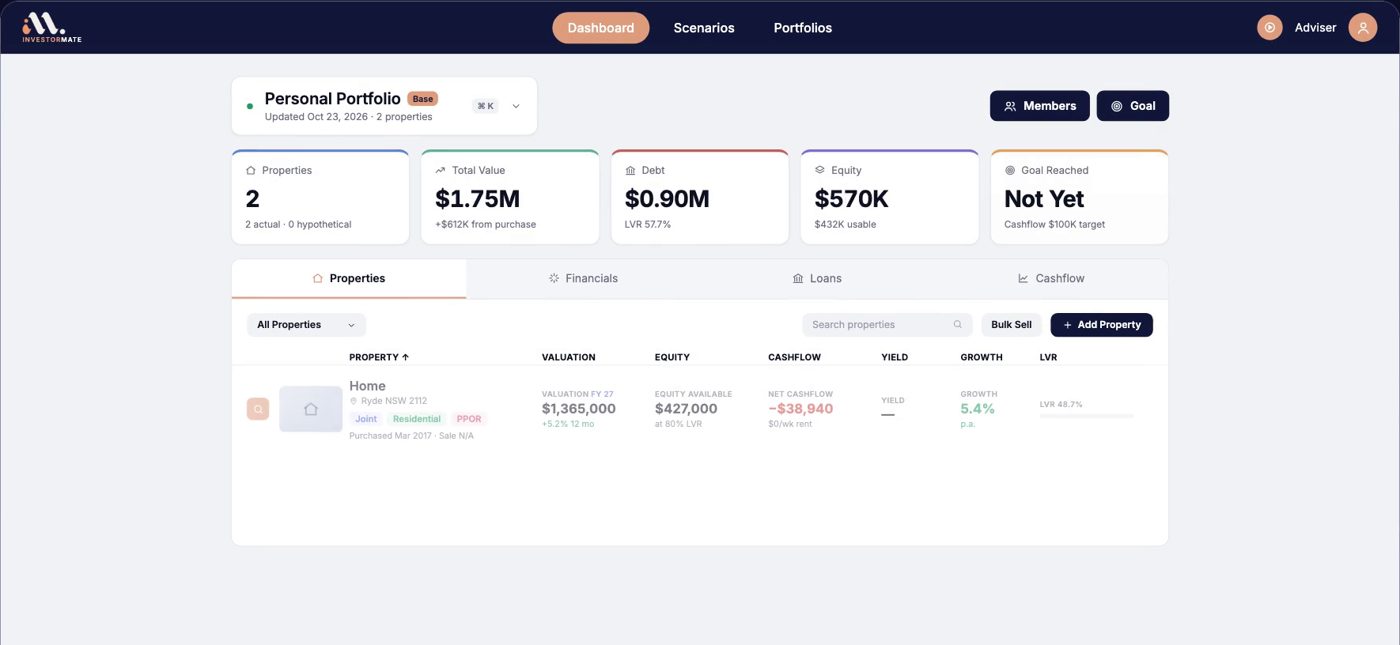Click the Goal Reached target icon
The image size is (1400, 645).
(1010, 170)
